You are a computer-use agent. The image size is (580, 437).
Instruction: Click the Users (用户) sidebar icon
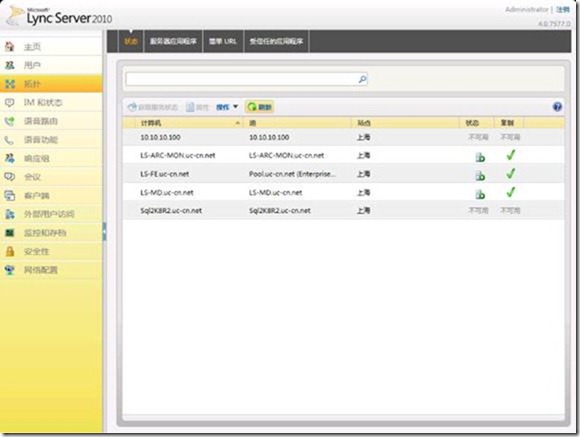(x=10, y=65)
